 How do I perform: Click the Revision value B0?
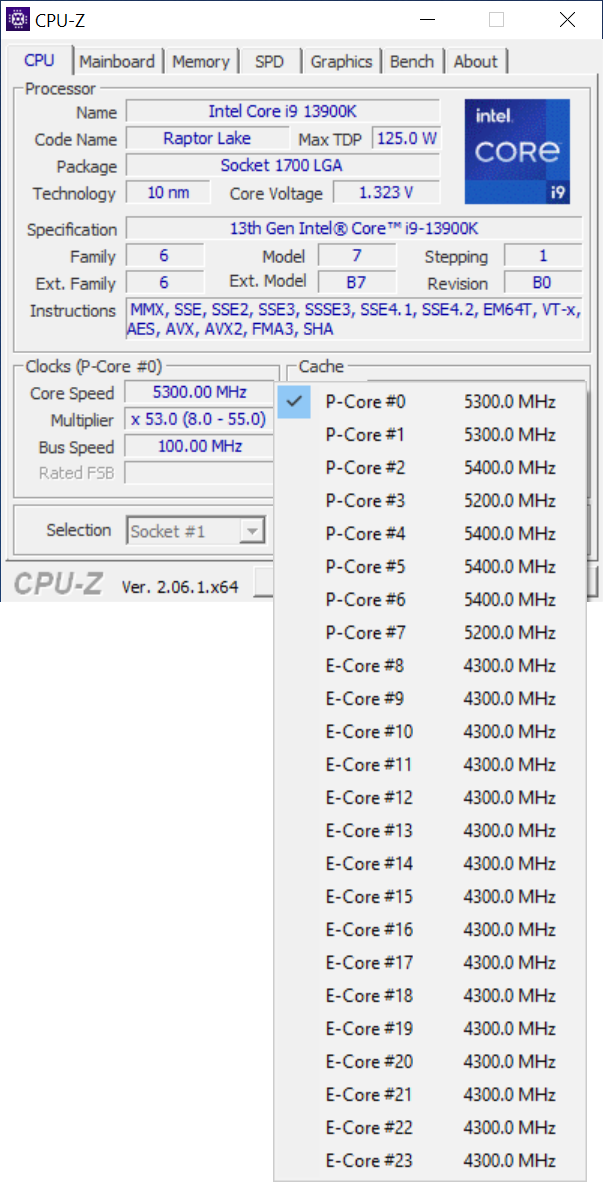coord(543,283)
